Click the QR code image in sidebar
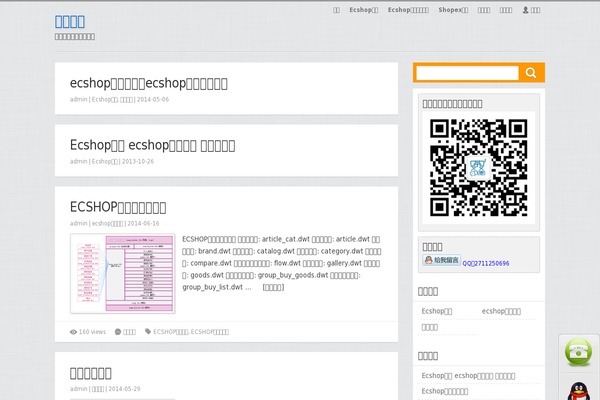The image size is (600, 400). click(x=478, y=168)
